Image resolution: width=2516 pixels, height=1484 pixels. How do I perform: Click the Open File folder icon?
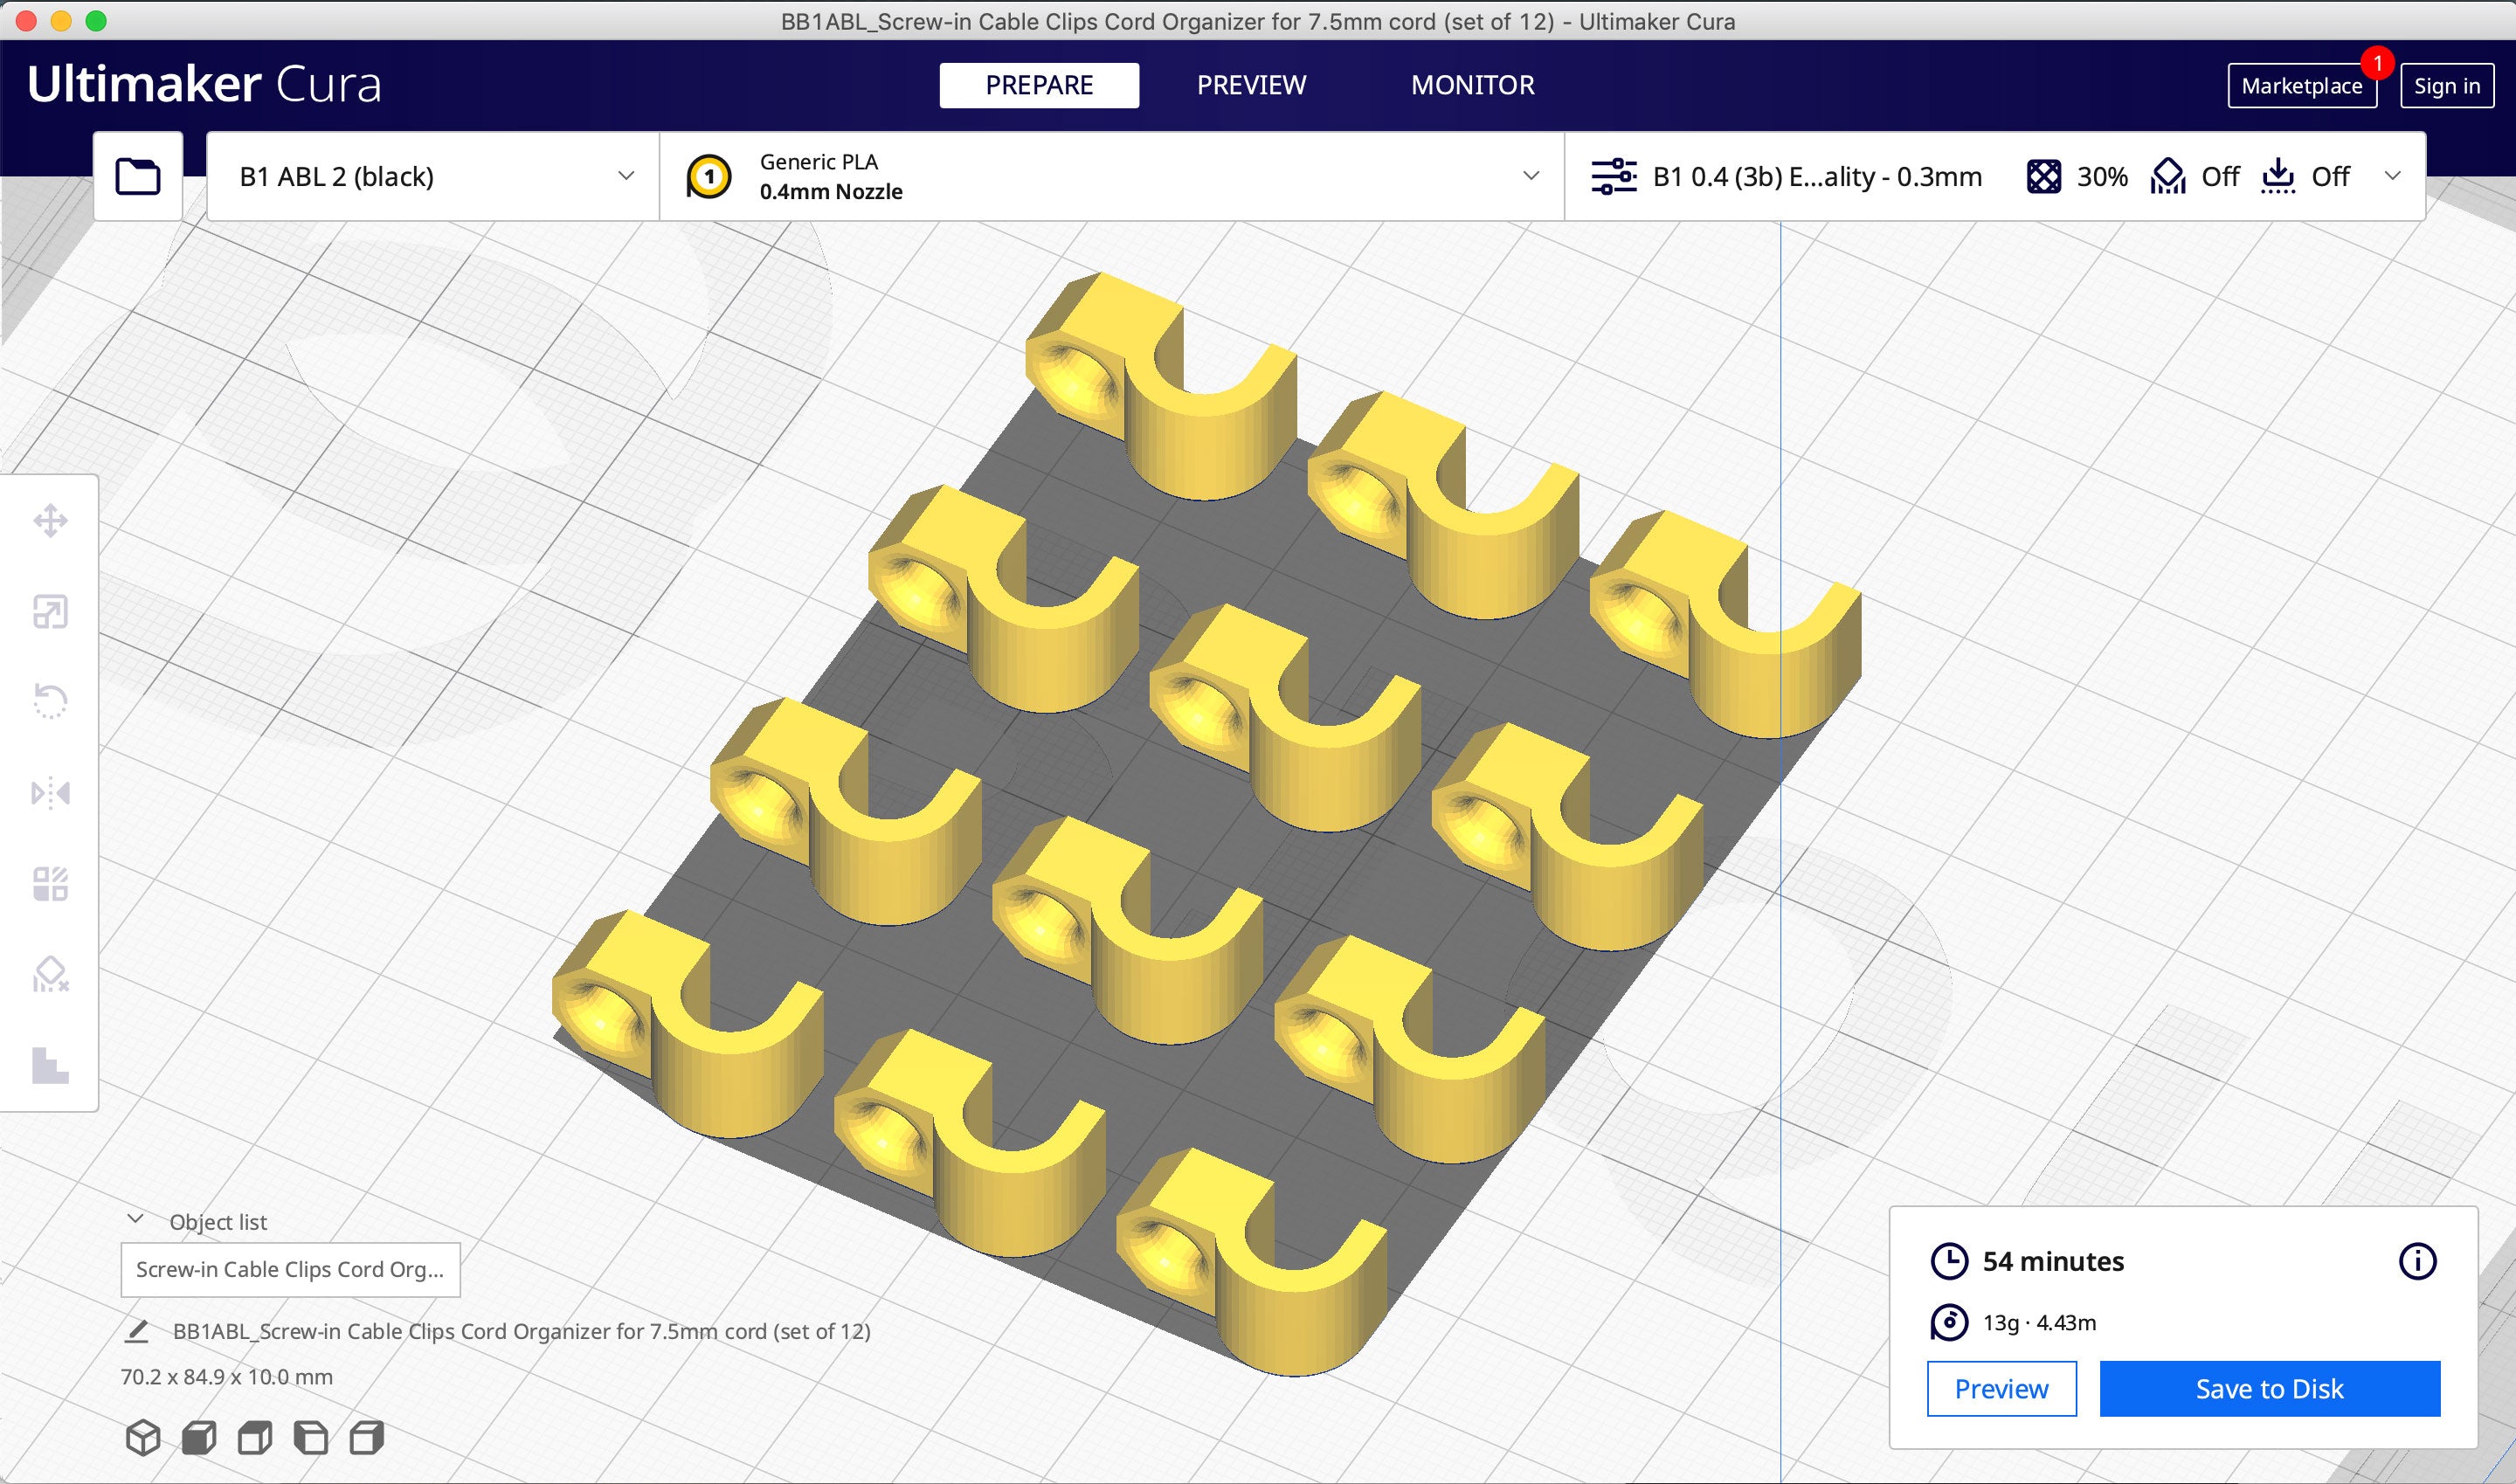138,177
